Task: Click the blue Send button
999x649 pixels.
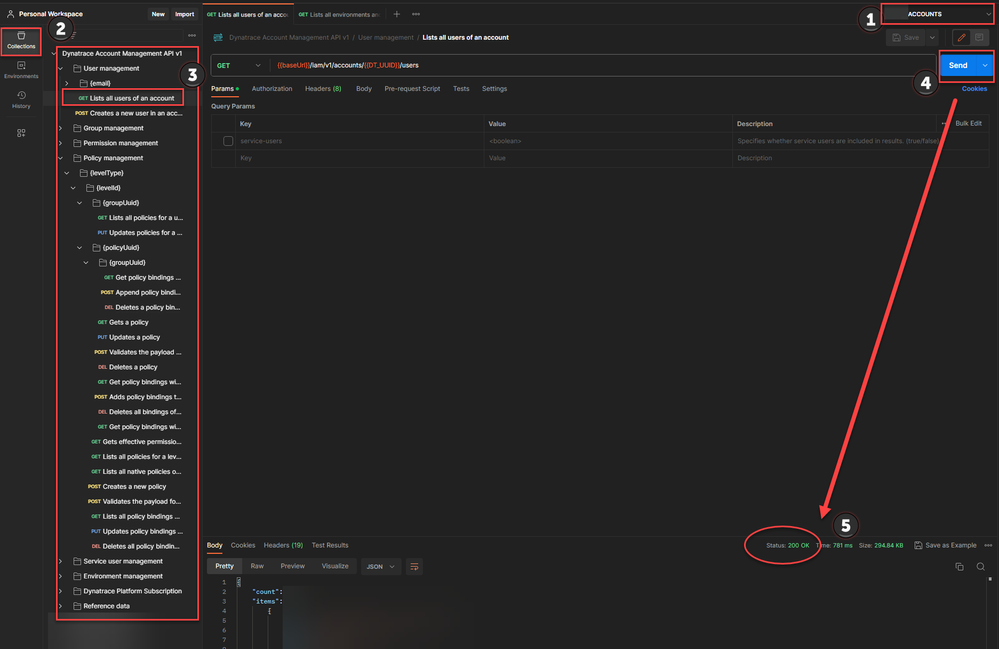Action: 957,65
